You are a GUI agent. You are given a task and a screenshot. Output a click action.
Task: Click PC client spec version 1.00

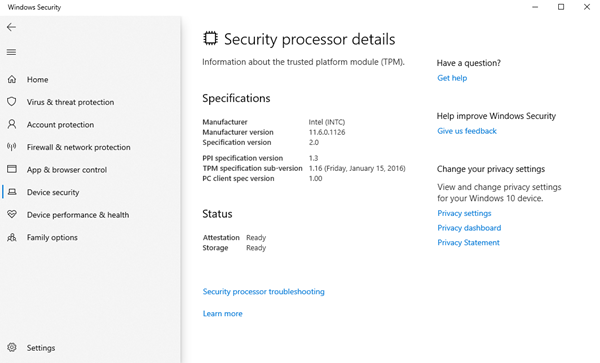(x=315, y=178)
